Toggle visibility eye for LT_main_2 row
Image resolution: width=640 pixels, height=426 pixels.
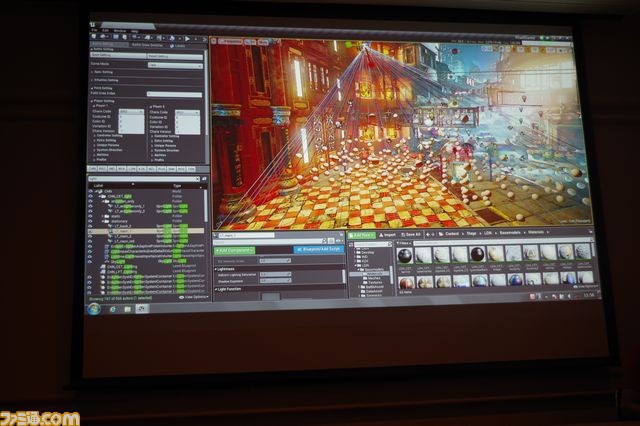click(x=91, y=236)
